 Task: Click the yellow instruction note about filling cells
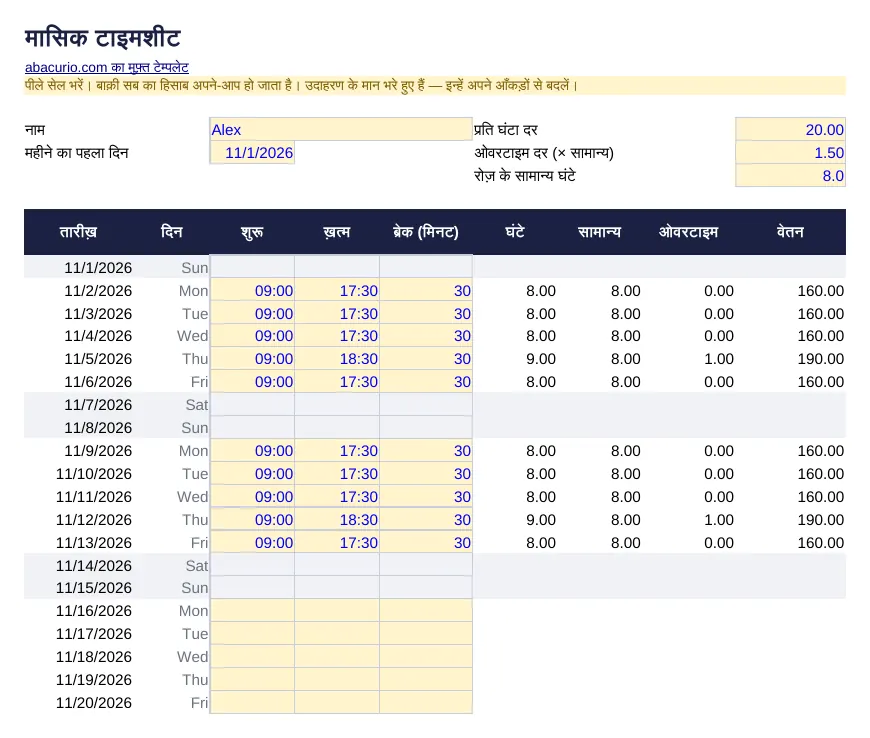[x=434, y=85]
